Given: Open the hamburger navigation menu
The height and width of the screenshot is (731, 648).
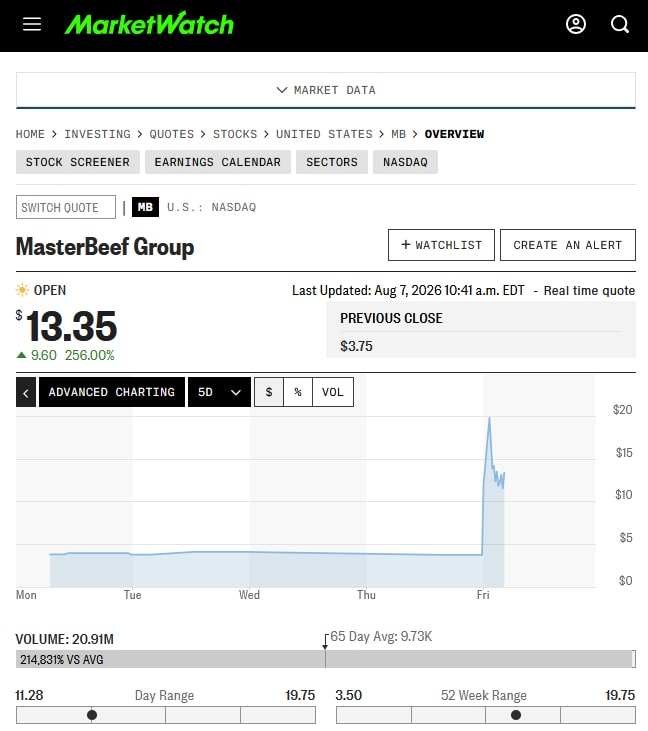Looking at the screenshot, I should (32, 24).
